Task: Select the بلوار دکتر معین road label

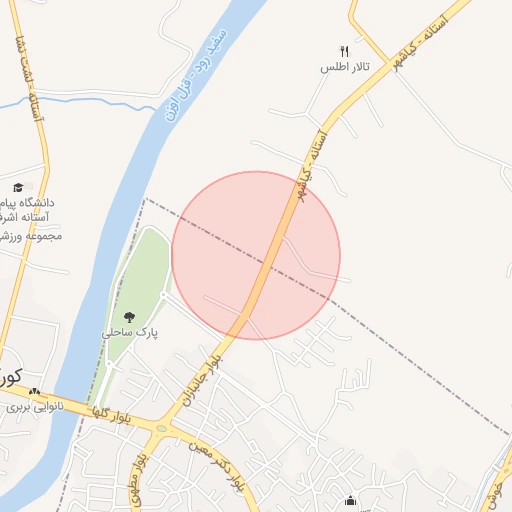Action: click(217, 466)
